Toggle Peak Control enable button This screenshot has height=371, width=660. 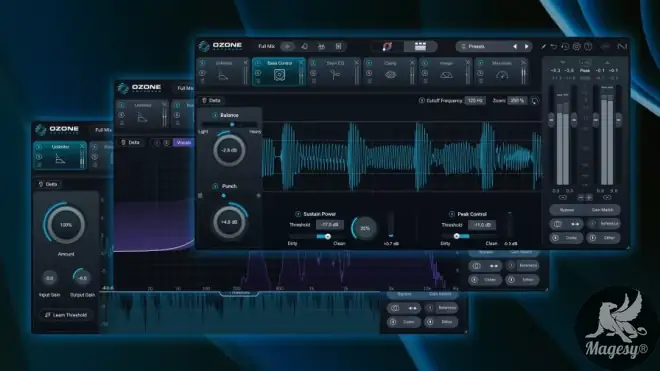452,214
